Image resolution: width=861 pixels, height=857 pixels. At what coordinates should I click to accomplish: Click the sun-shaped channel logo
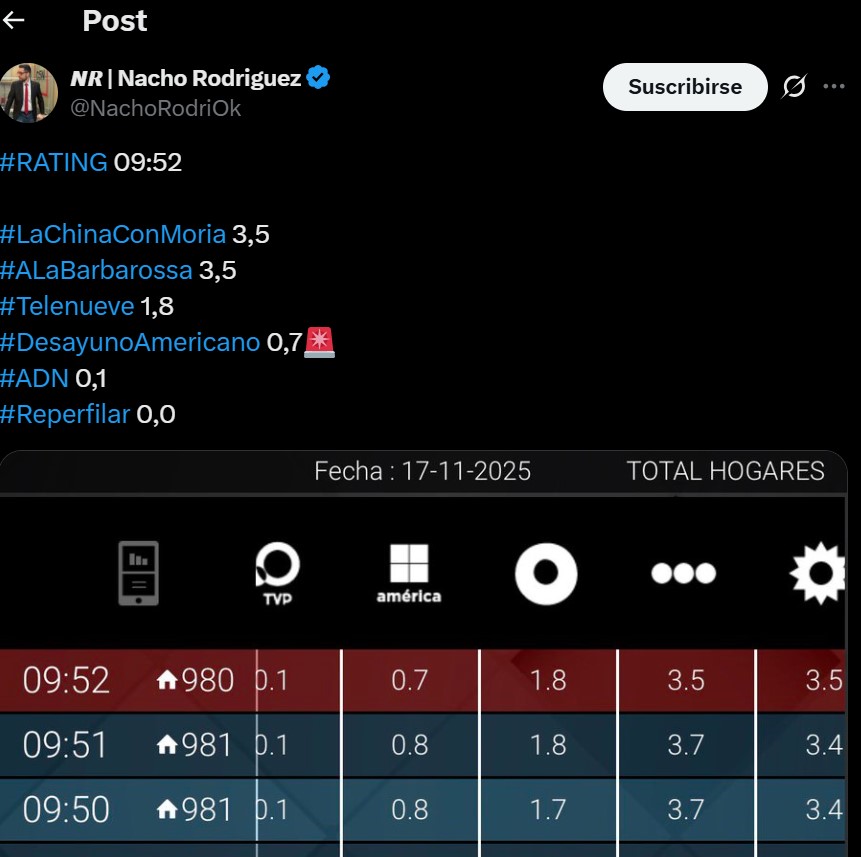click(x=818, y=573)
